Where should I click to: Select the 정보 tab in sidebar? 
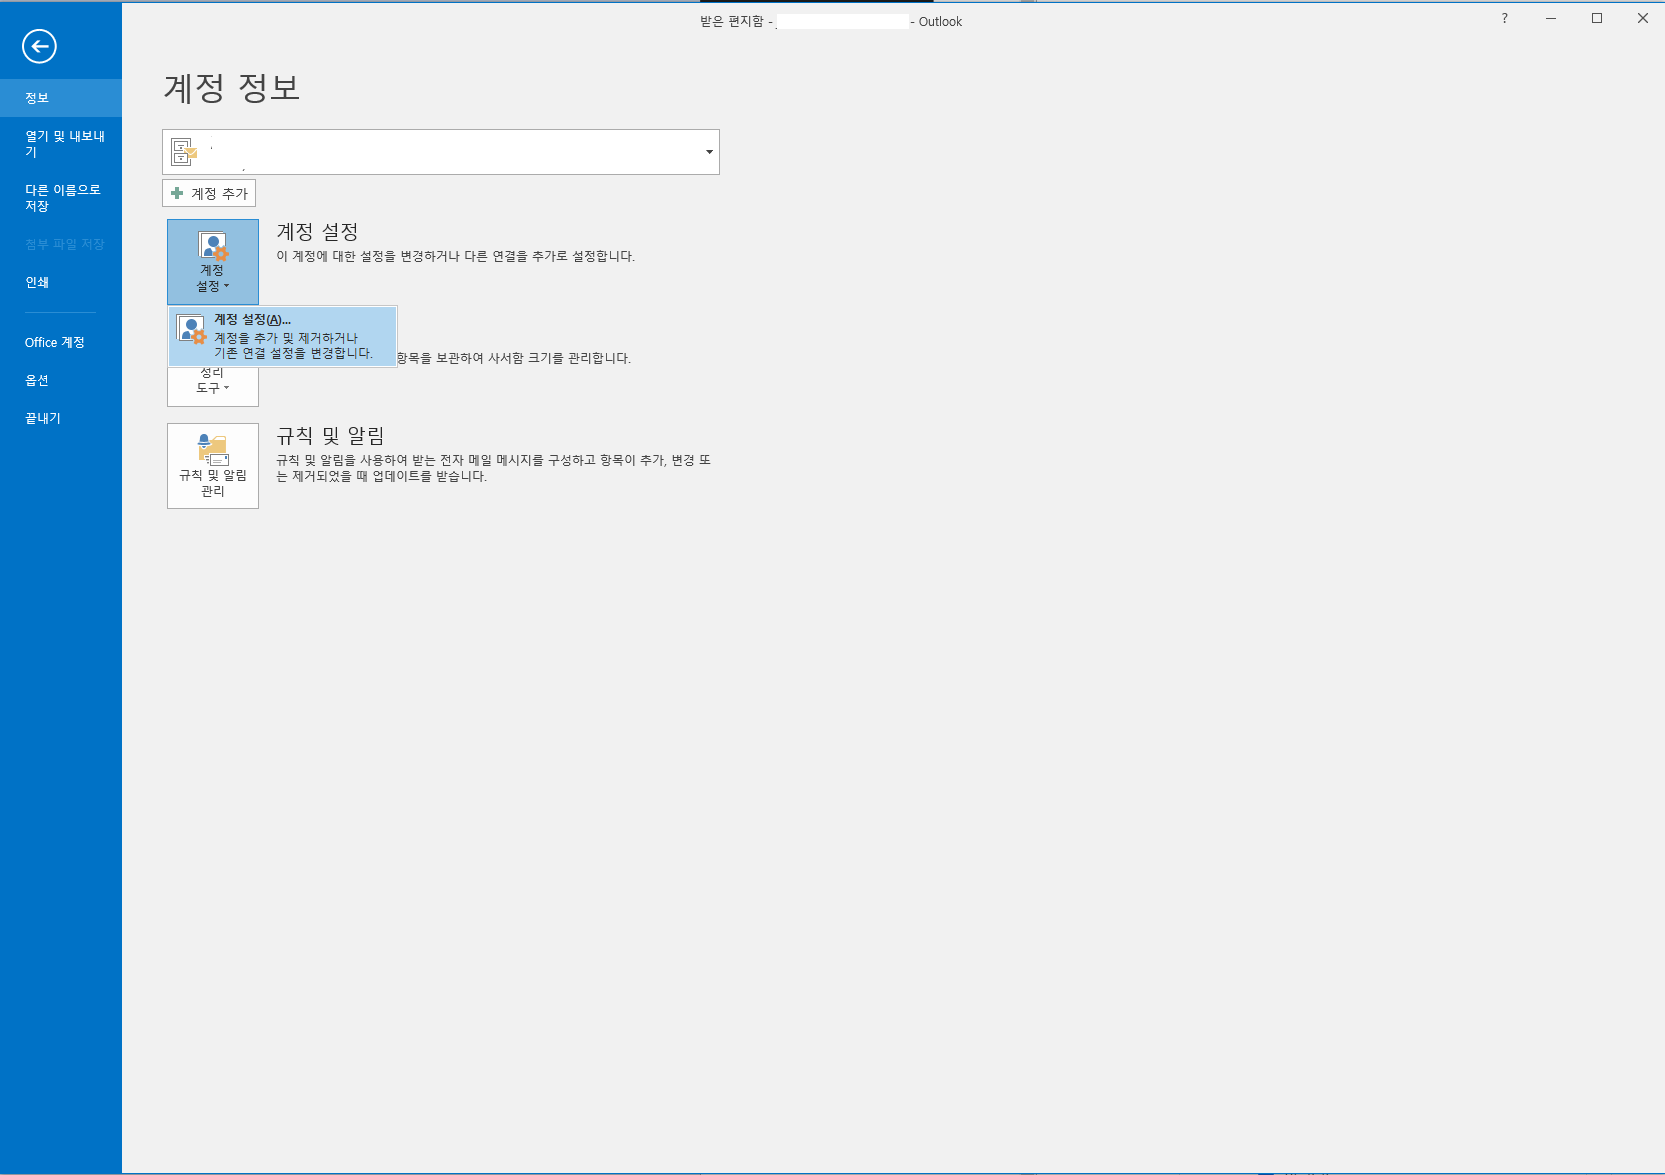61,98
